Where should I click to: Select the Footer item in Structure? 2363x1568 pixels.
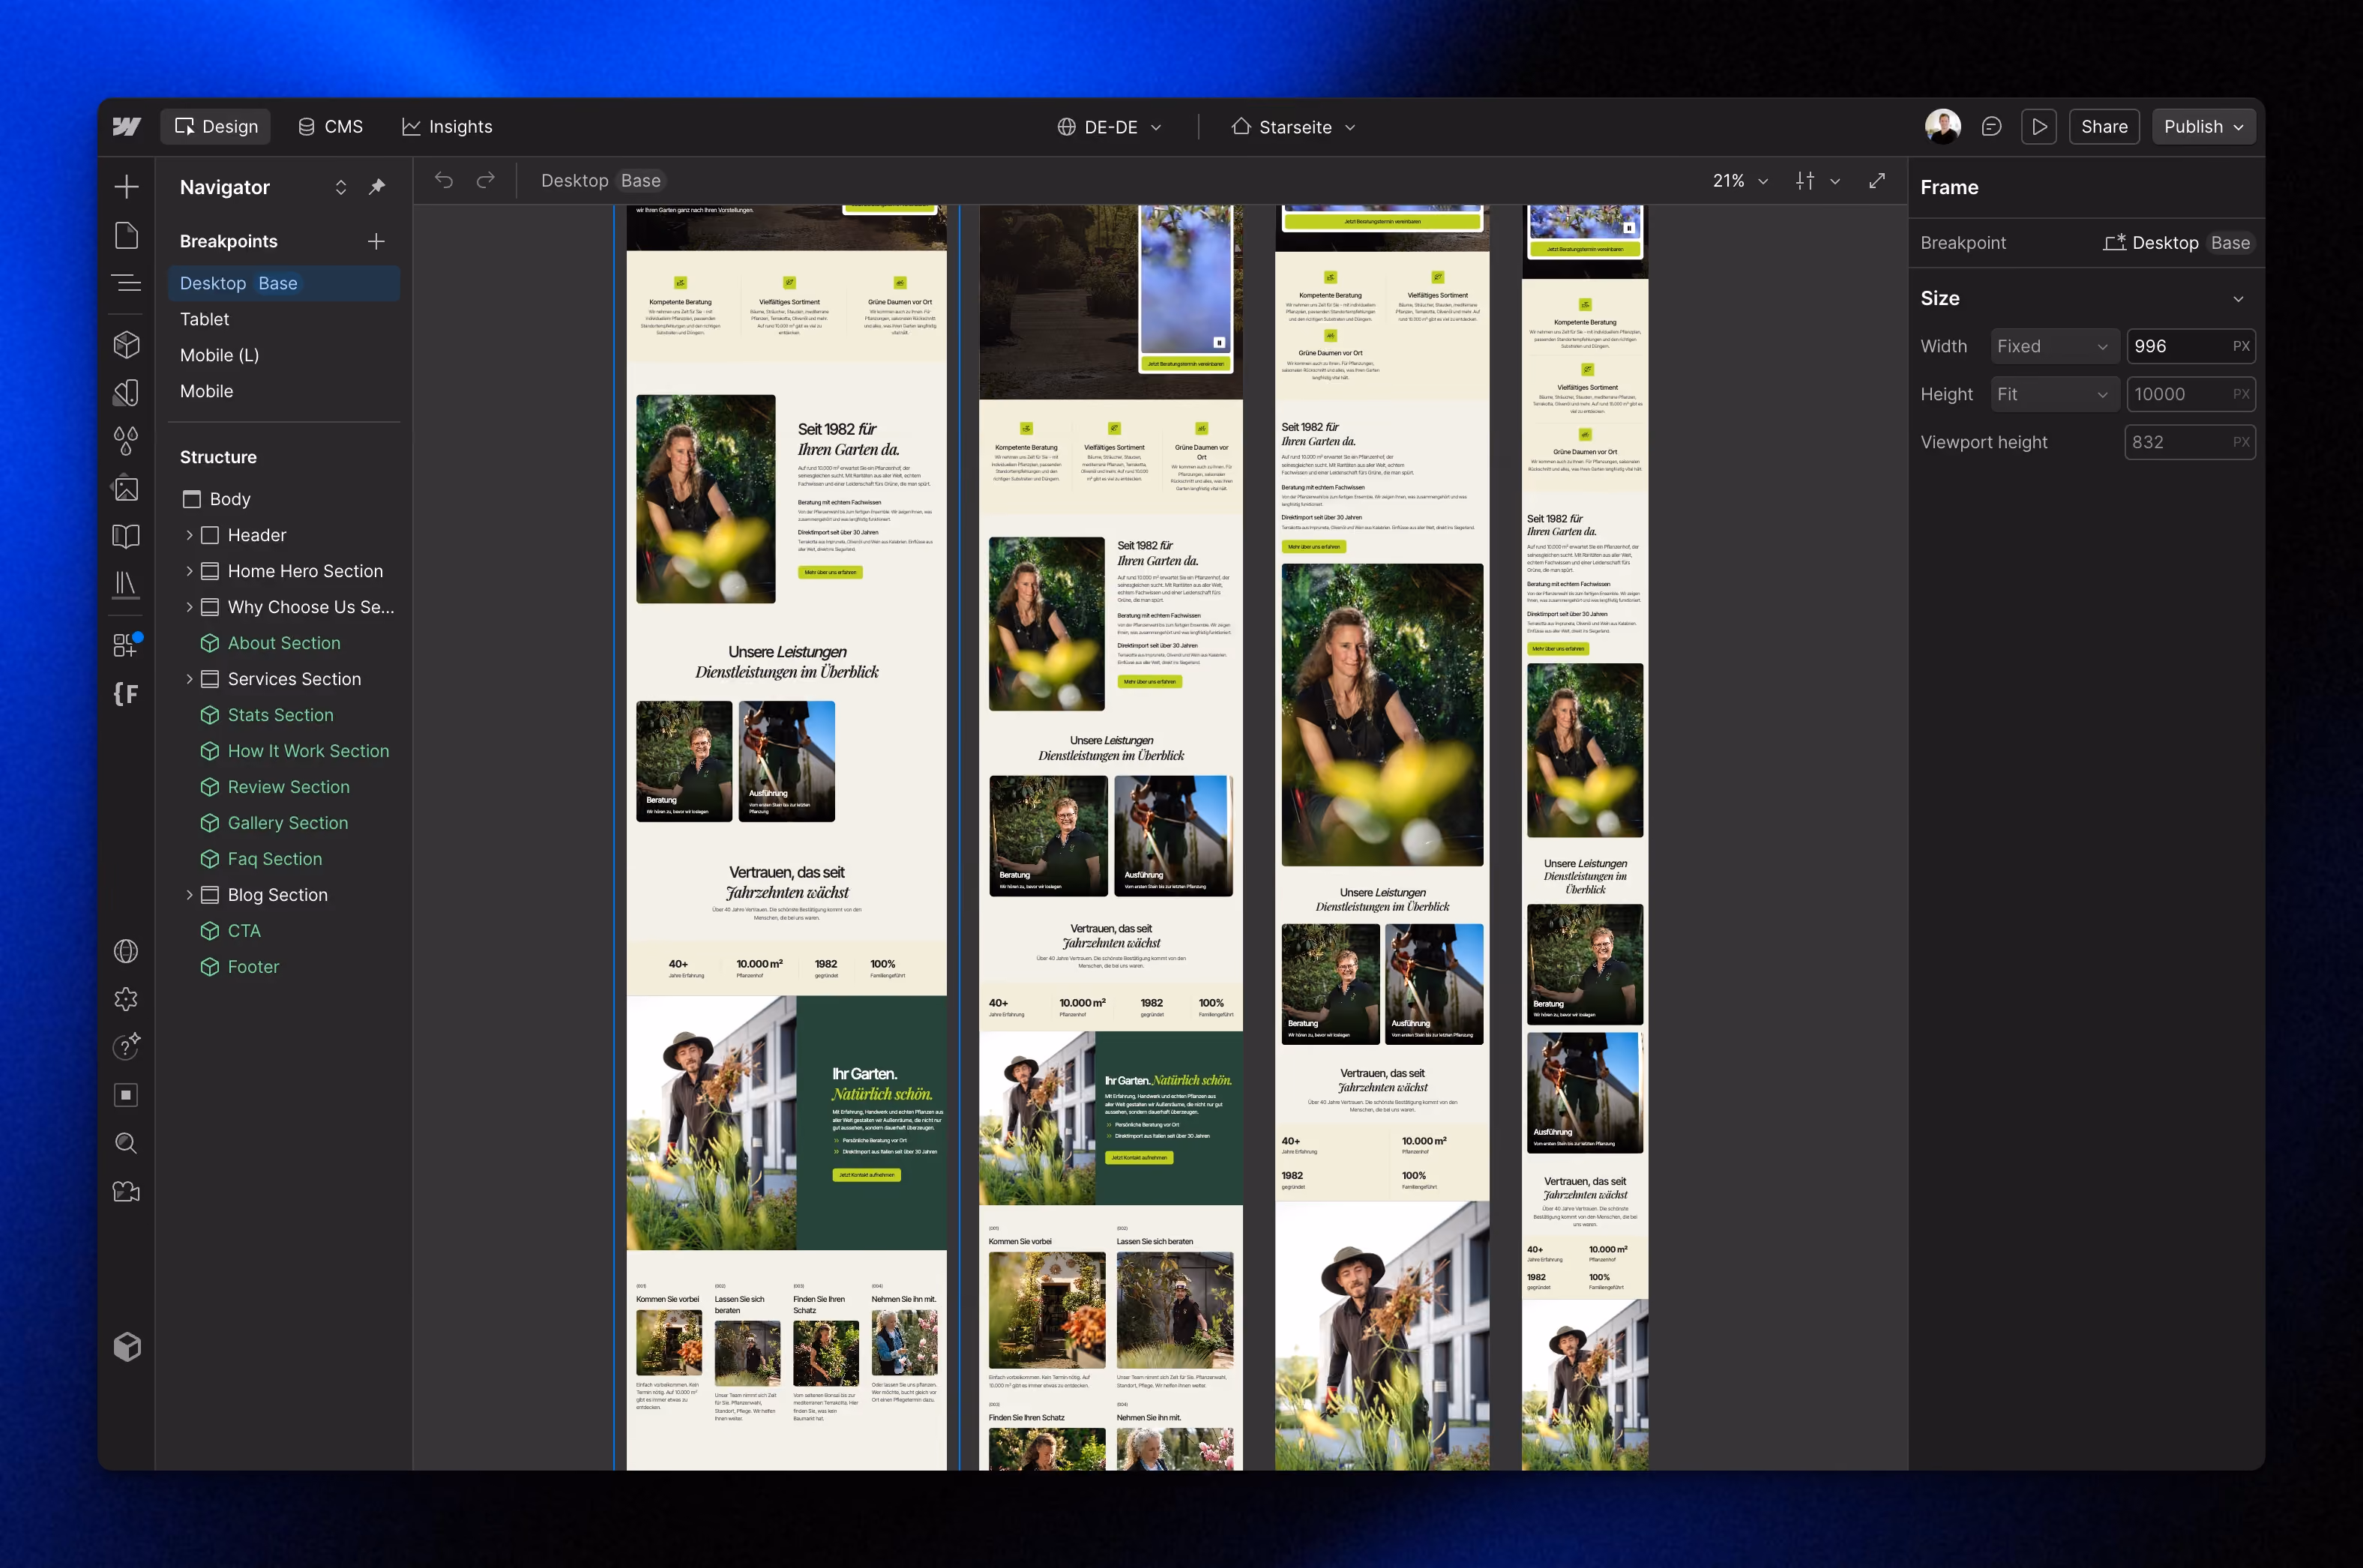click(253, 967)
